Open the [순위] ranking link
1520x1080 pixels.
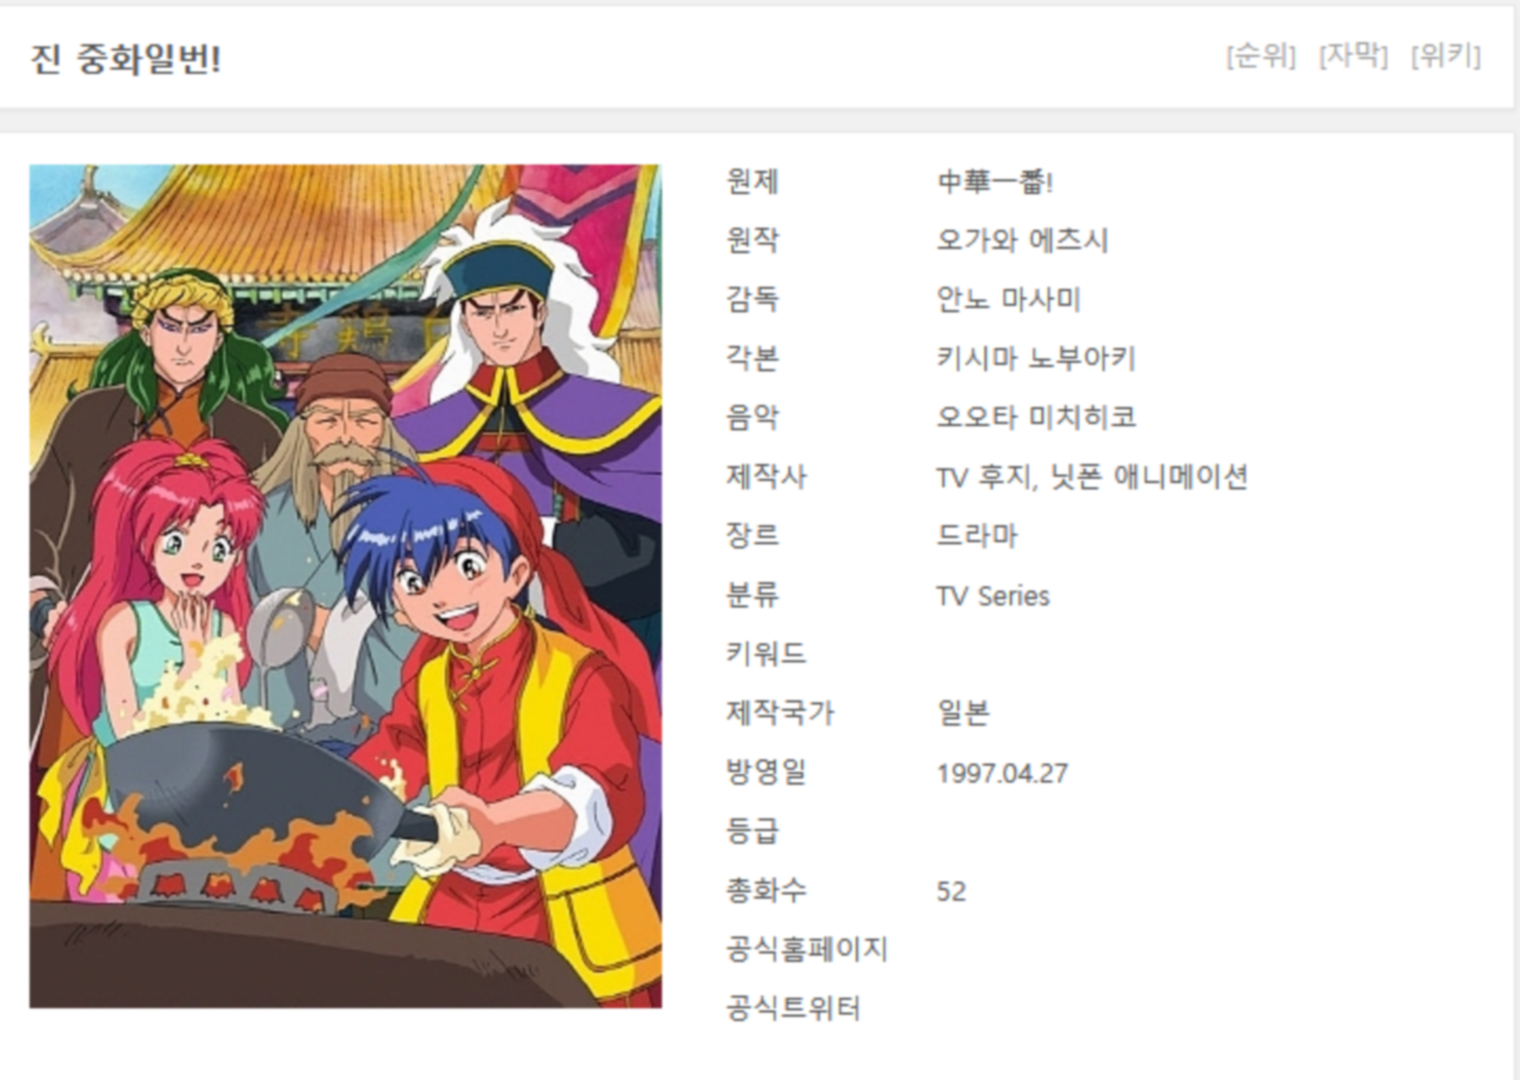point(1260,55)
